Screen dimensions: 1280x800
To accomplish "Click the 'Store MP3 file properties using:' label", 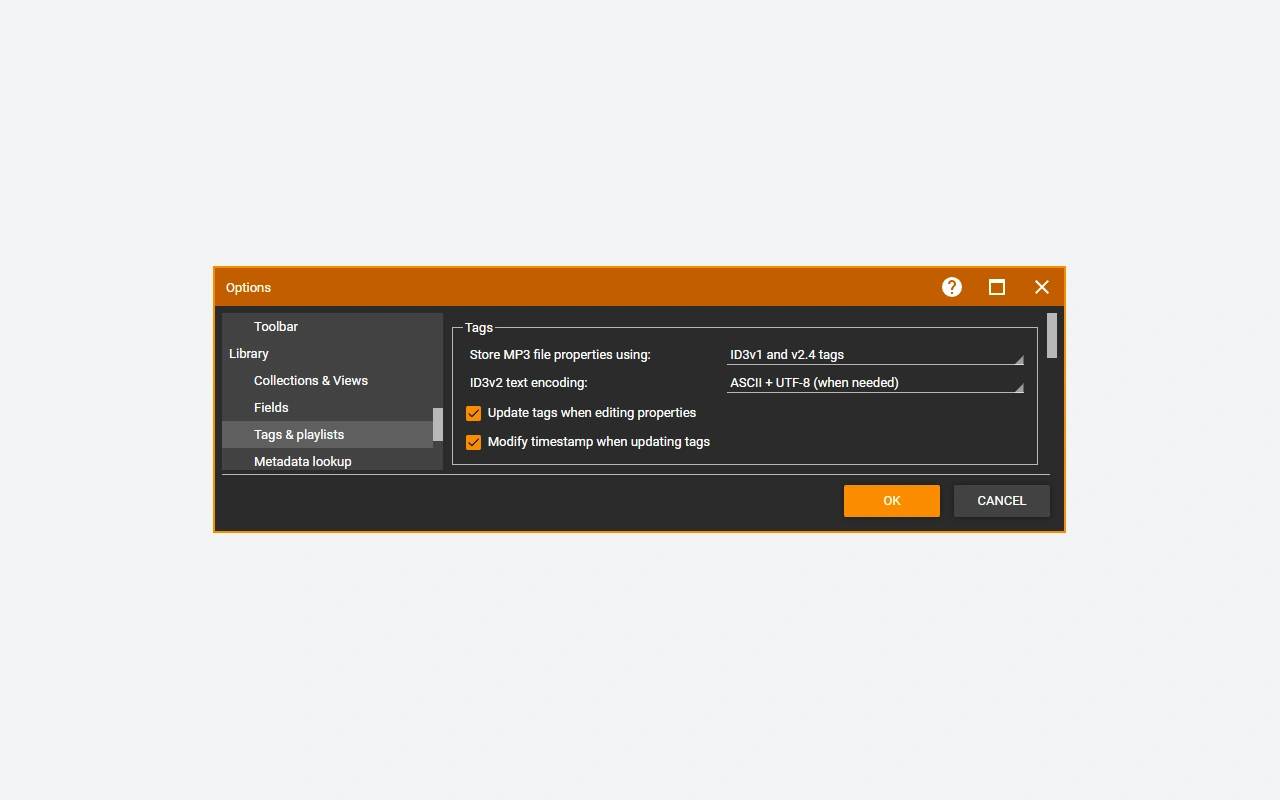I will [x=560, y=355].
